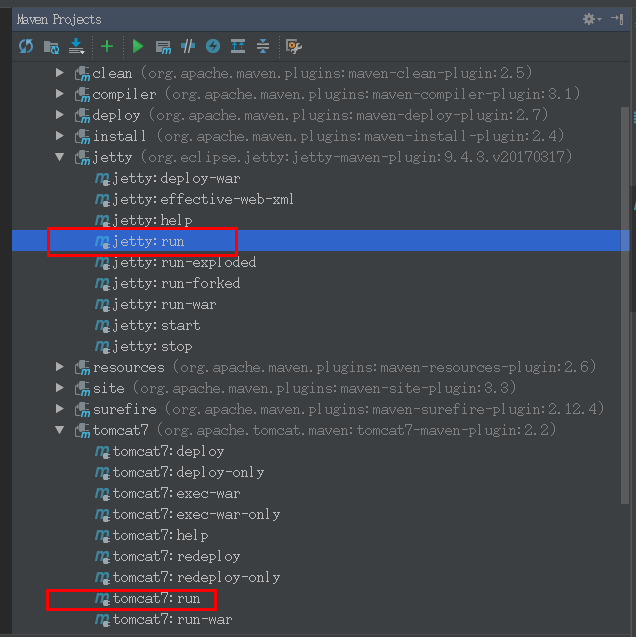Select jetty:help goal
636x637 pixels.
pos(143,221)
